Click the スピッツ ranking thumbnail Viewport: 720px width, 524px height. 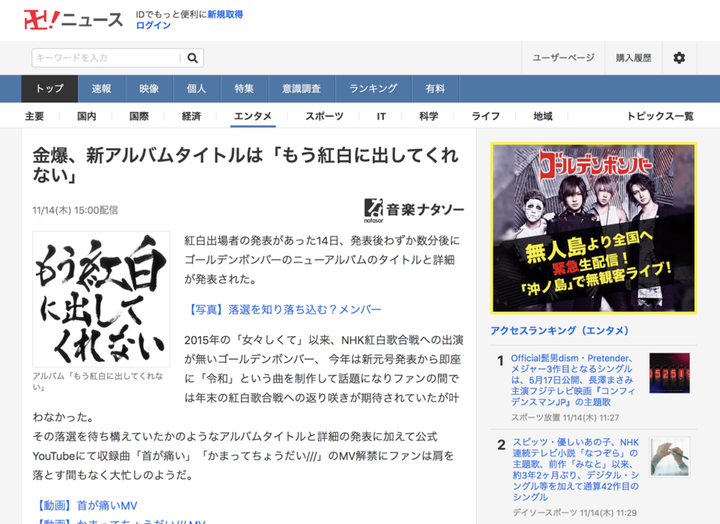click(x=669, y=457)
